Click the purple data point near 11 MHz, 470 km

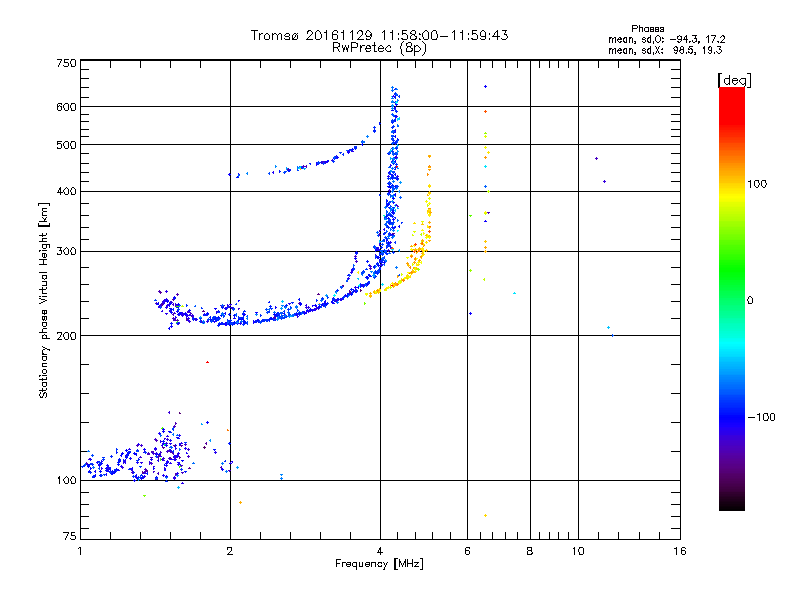(x=596, y=159)
